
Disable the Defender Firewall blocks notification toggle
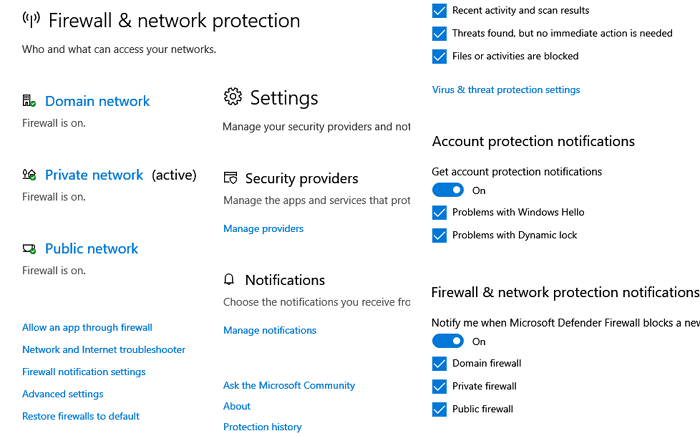(x=448, y=341)
